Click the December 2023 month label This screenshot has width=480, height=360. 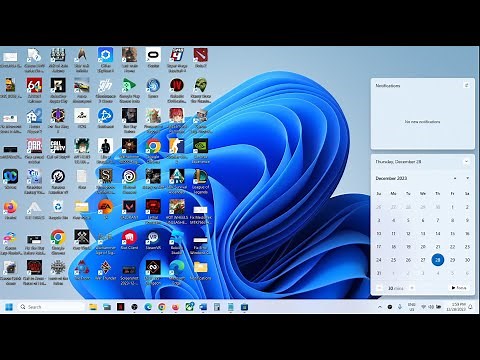[391, 178]
